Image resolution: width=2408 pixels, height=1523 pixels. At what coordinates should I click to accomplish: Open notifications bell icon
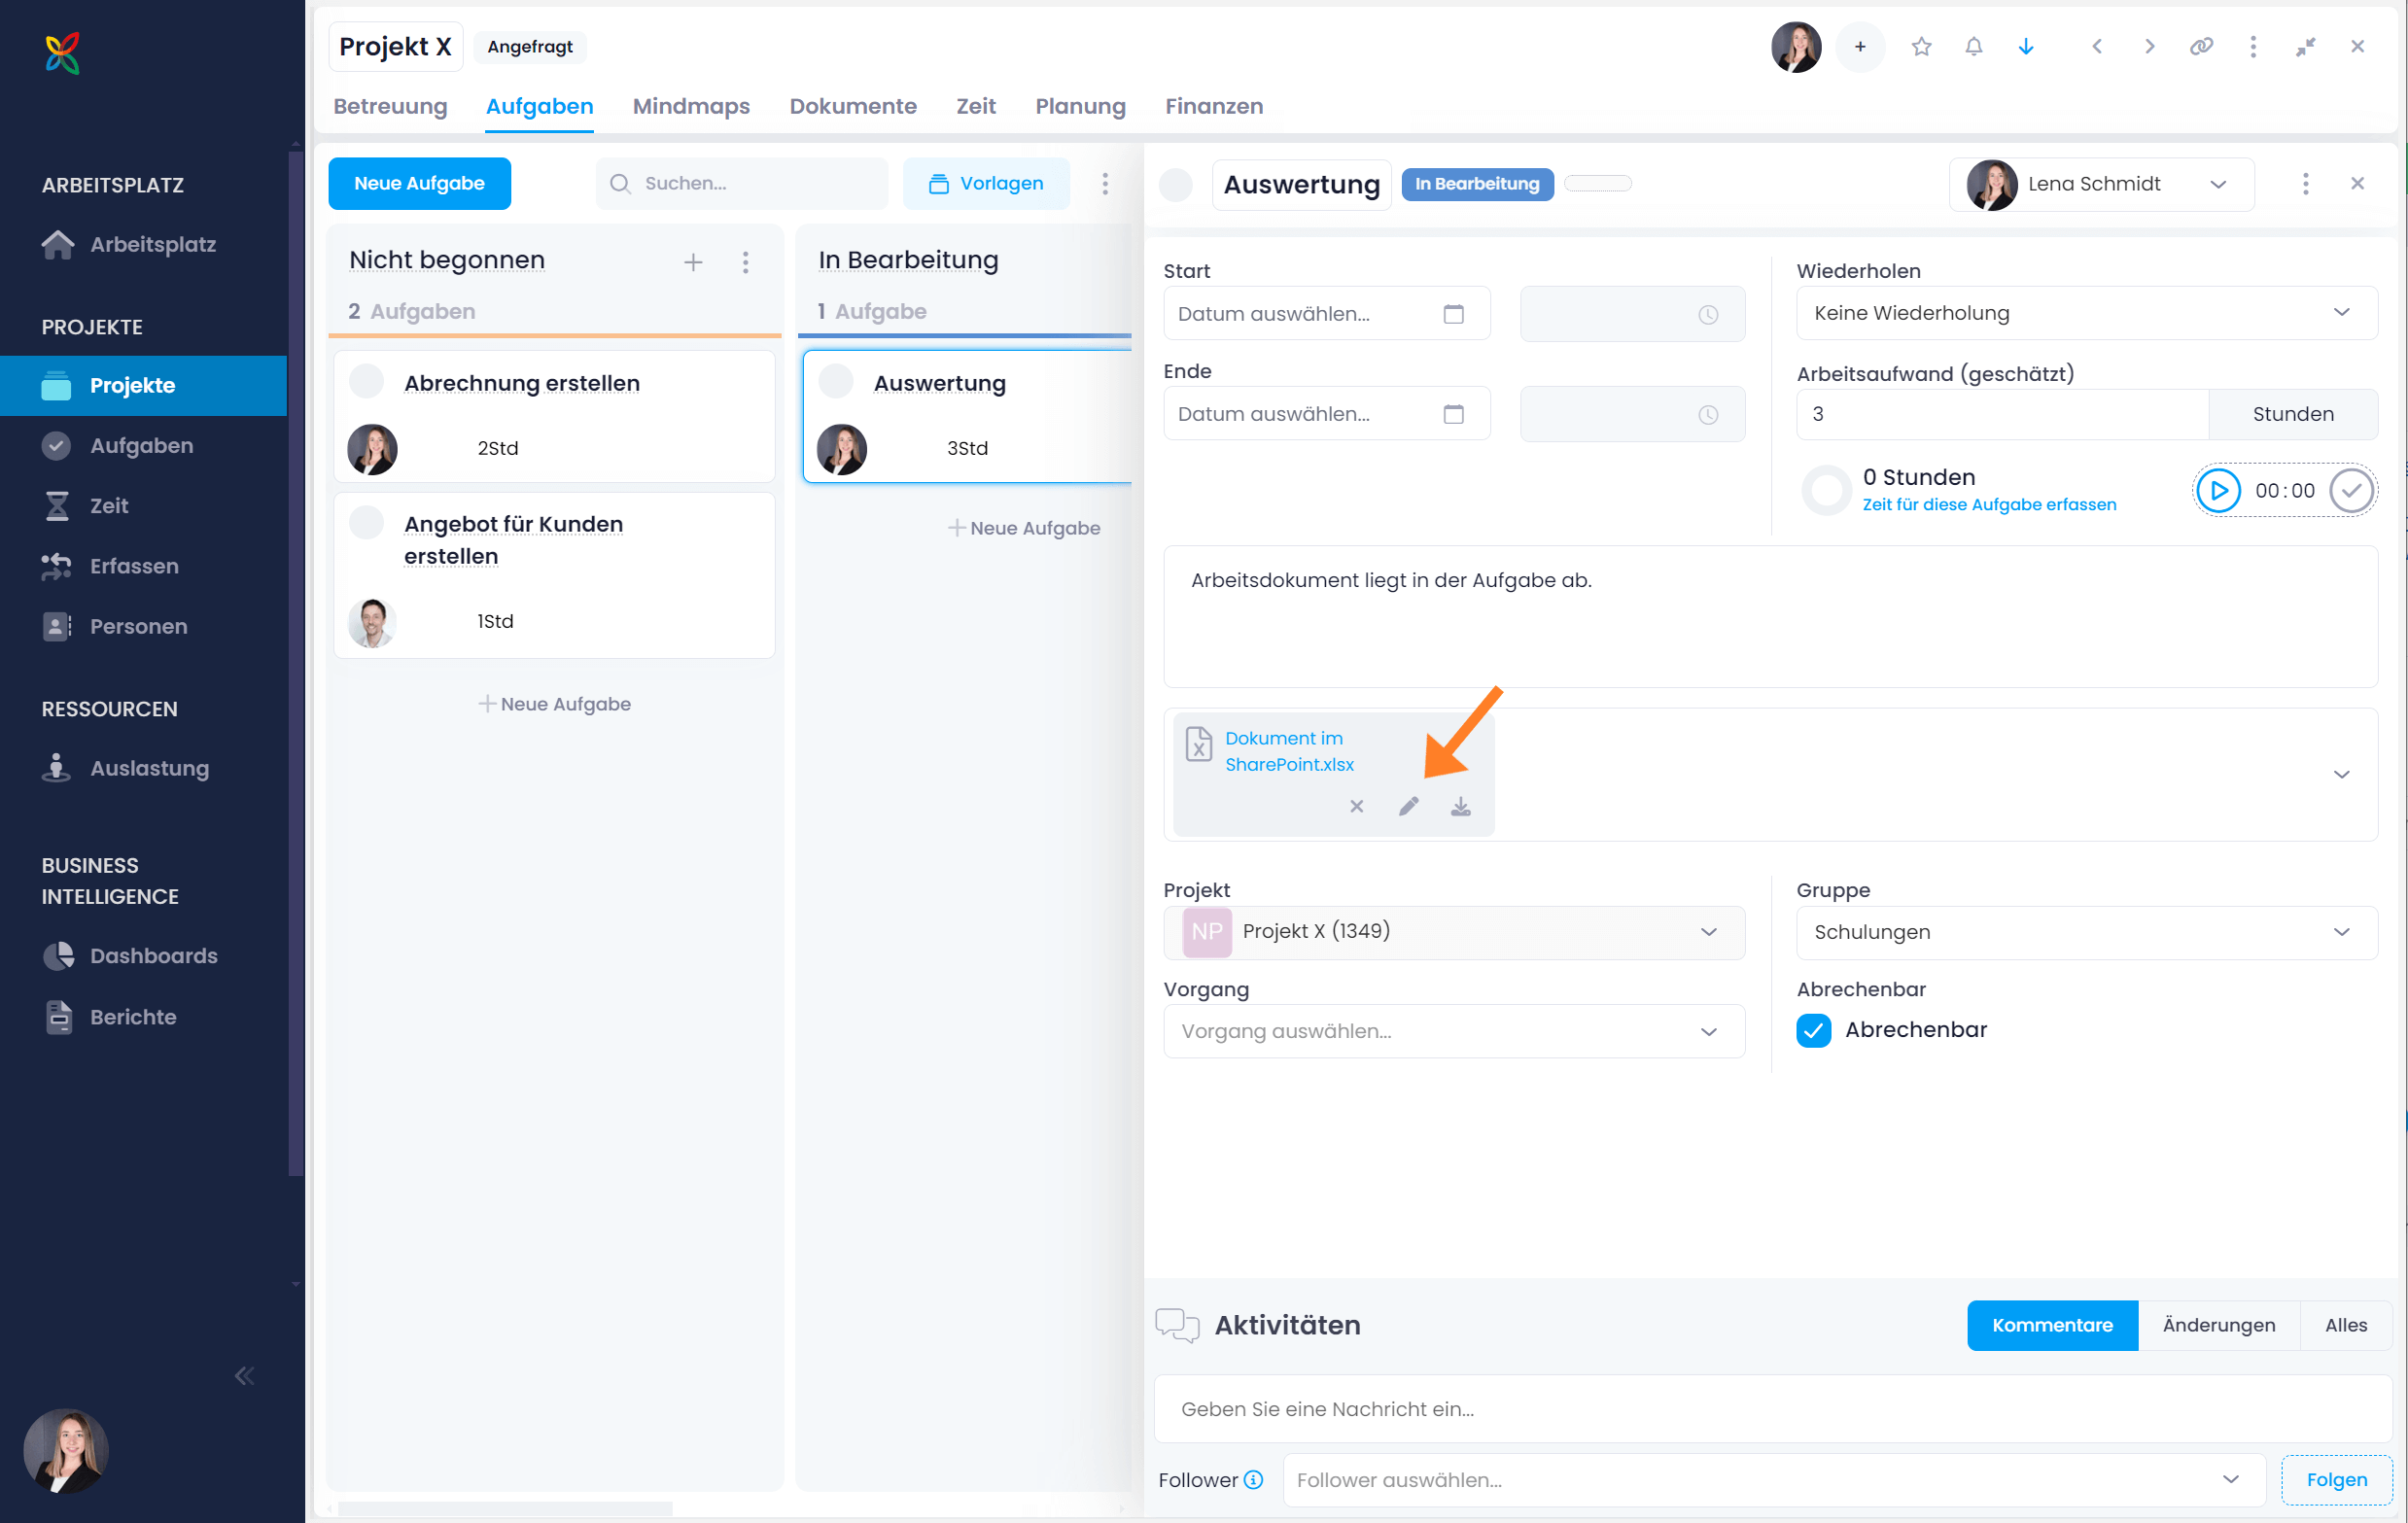pos(1973,47)
